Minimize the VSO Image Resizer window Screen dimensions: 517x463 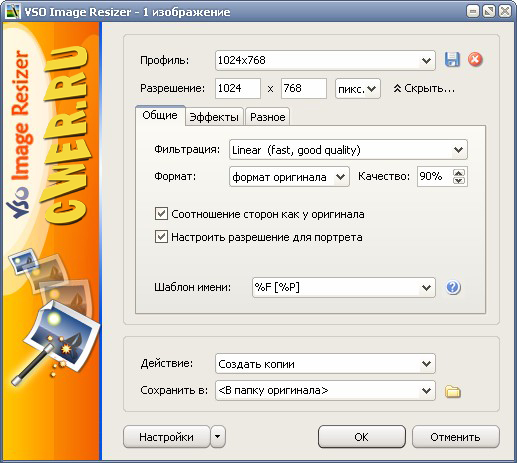pyautogui.click(x=473, y=12)
